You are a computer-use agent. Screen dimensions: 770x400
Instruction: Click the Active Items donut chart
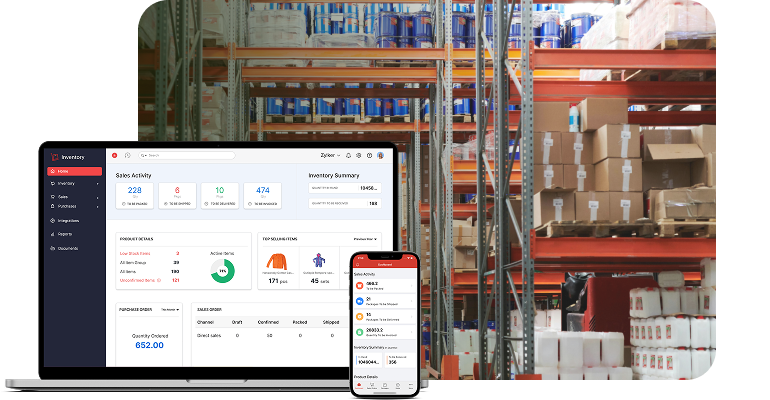pyautogui.click(x=222, y=271)
